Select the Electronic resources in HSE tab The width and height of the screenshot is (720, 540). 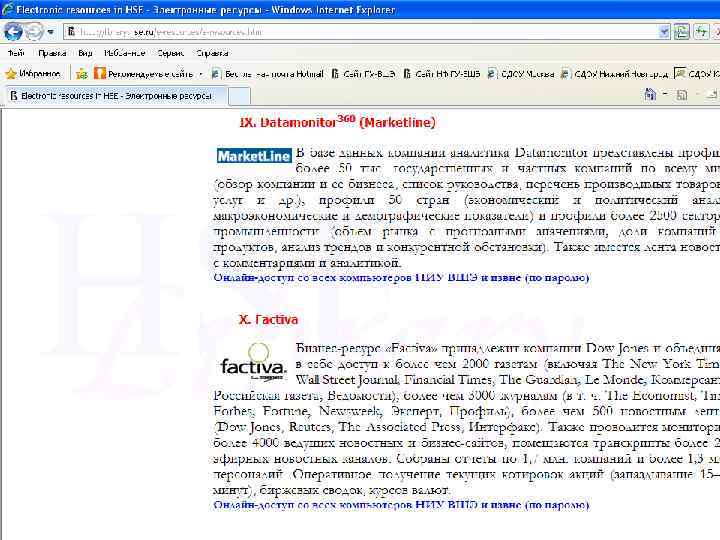[116, 96]
